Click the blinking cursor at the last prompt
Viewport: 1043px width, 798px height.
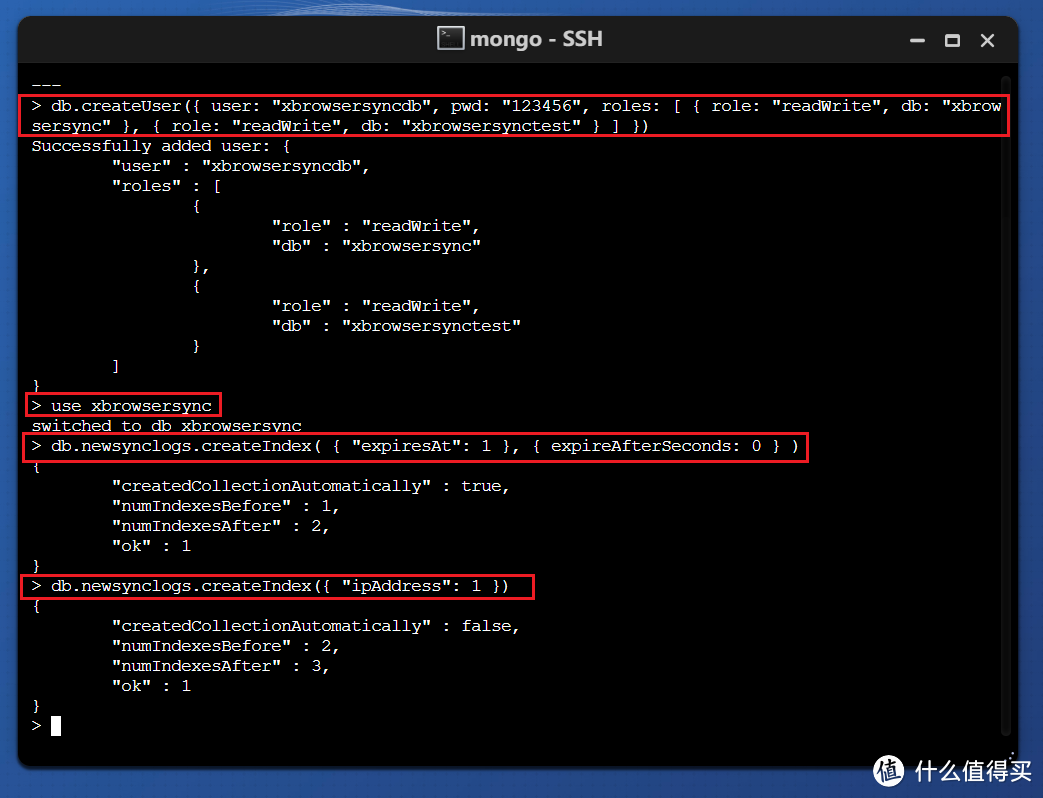click(56, 726)
